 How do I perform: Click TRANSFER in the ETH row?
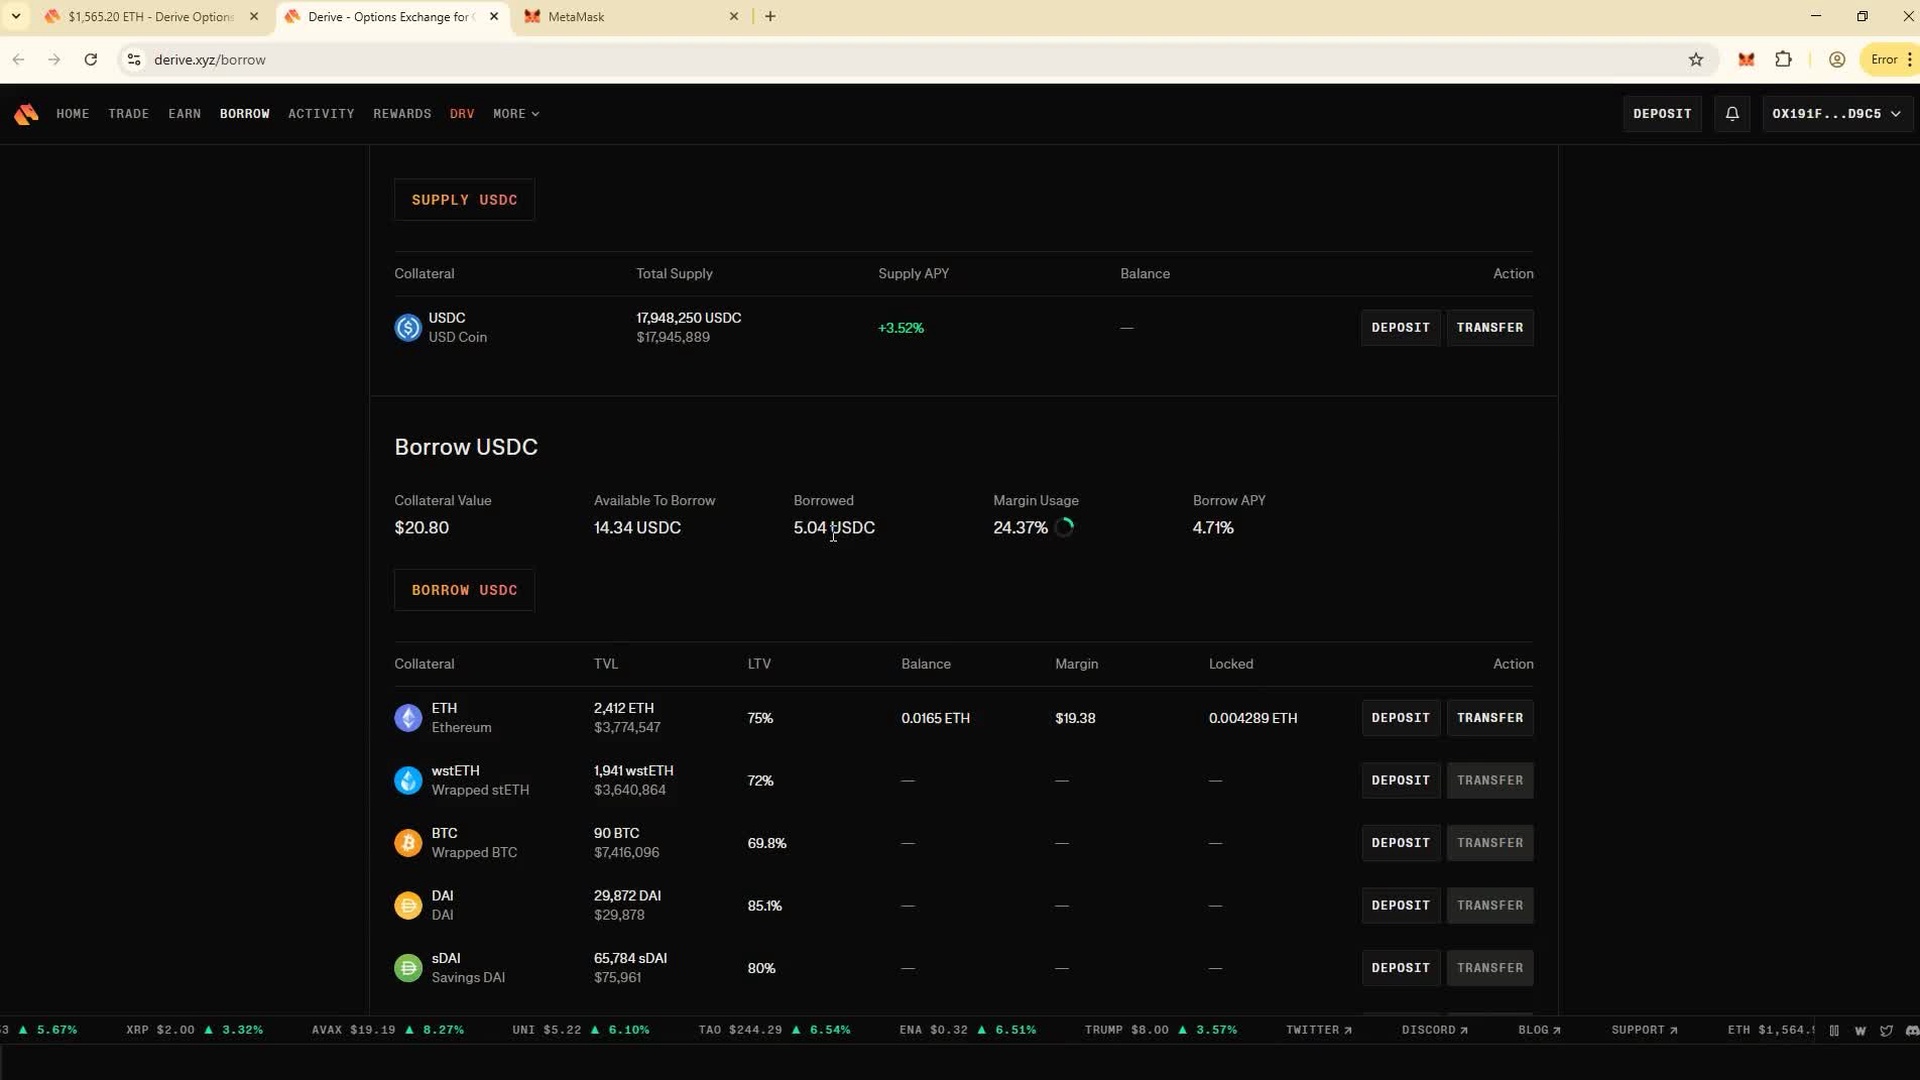[1489, 718]
